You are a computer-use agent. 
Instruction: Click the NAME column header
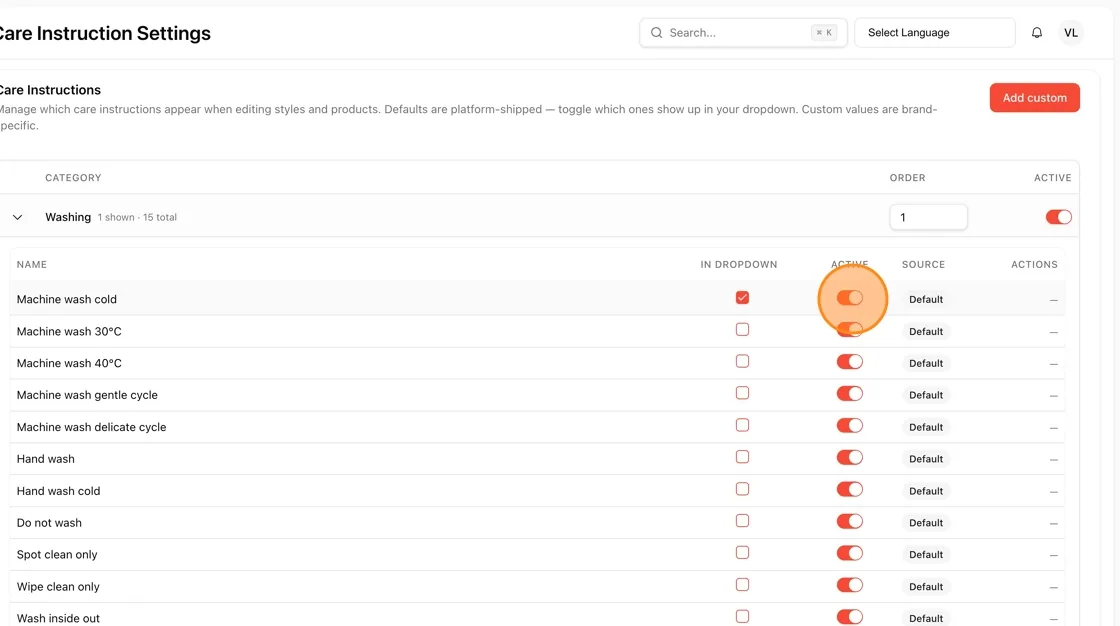click(31, 264)
